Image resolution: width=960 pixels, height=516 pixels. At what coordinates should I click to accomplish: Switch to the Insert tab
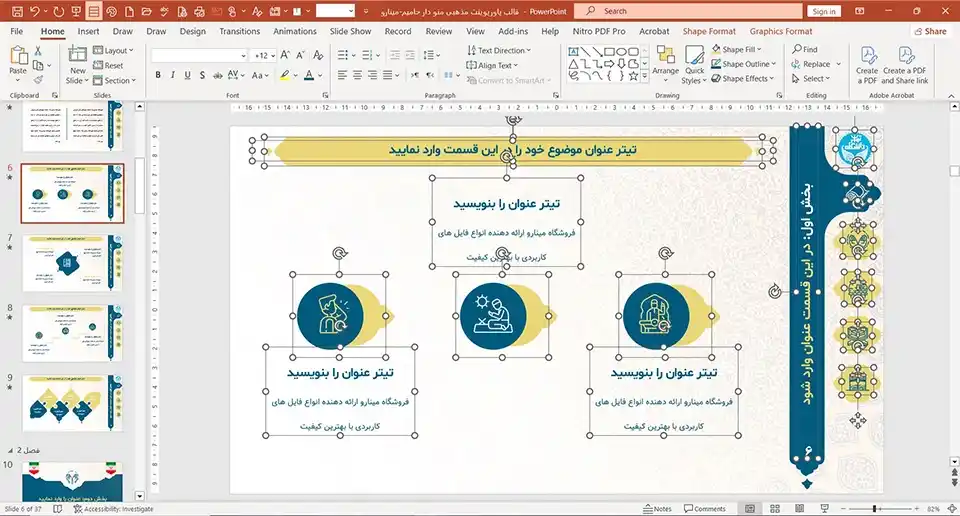pyautogui.click(x=88, y=31)
